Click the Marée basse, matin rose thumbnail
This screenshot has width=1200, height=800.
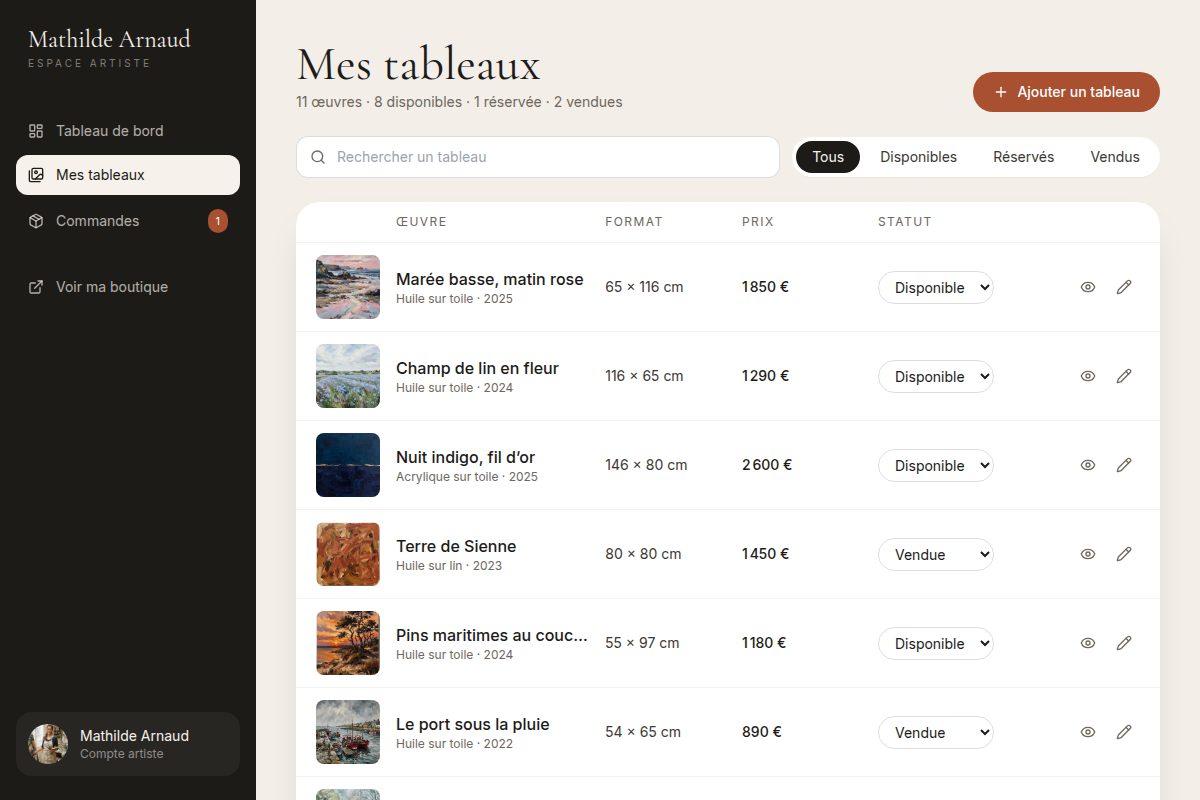click(348, 287)
